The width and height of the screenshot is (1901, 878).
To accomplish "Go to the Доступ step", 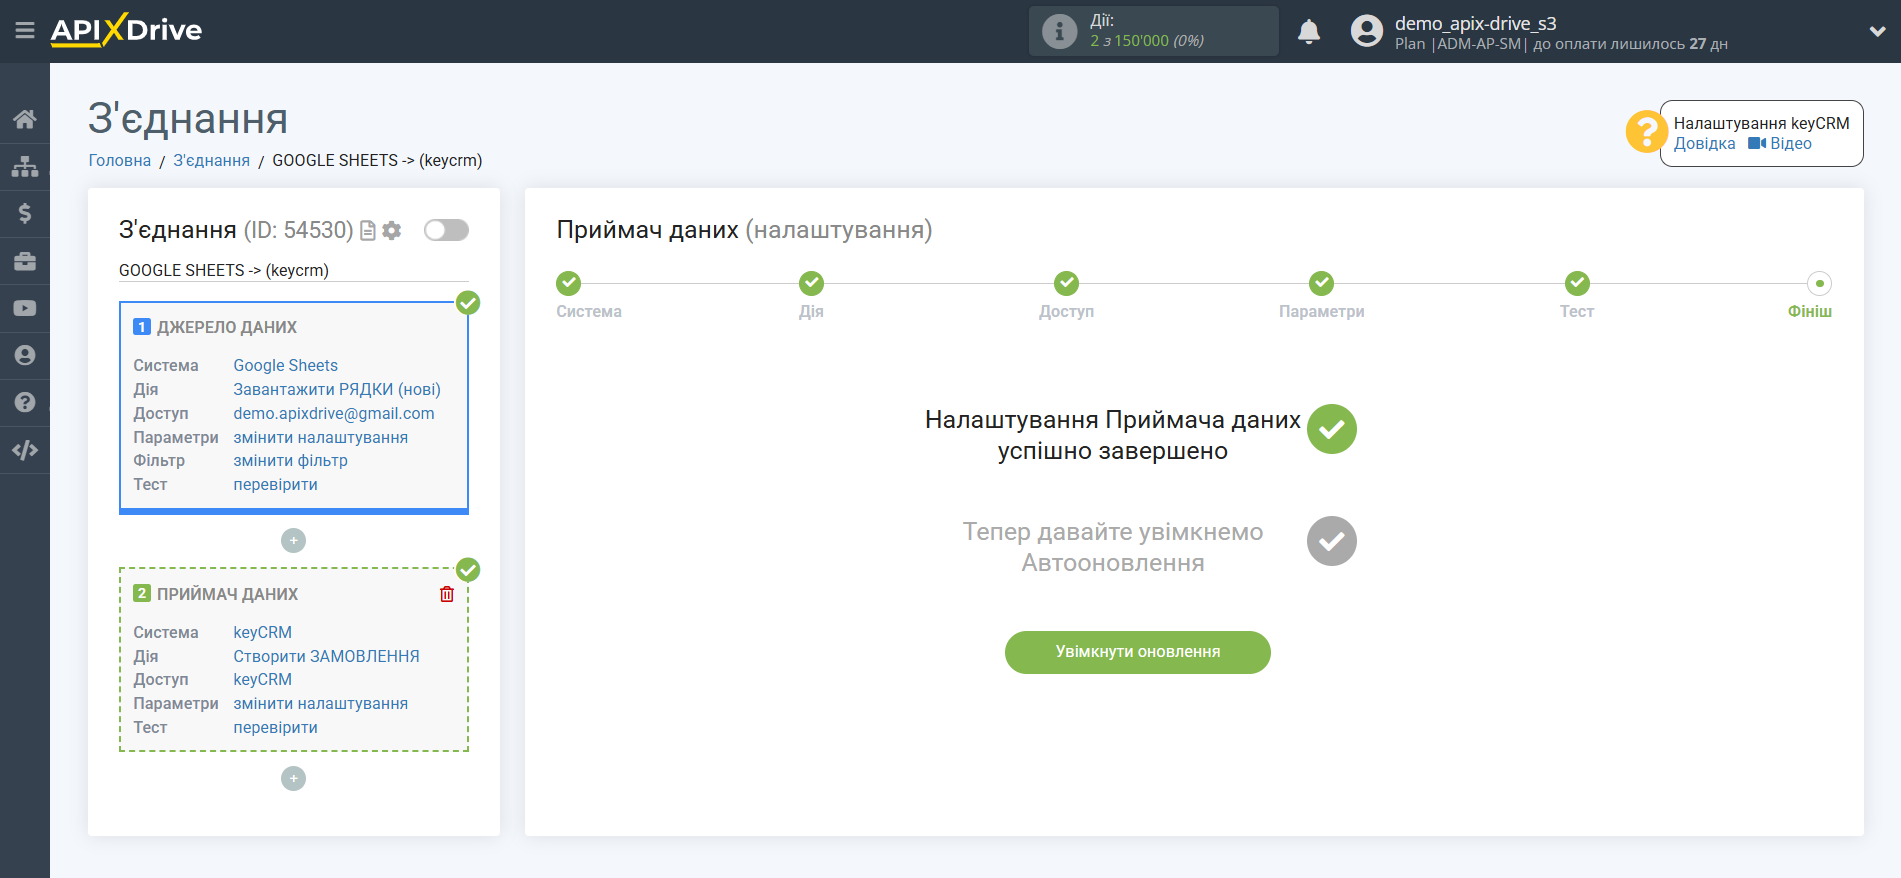I will tap(1066, 284).
